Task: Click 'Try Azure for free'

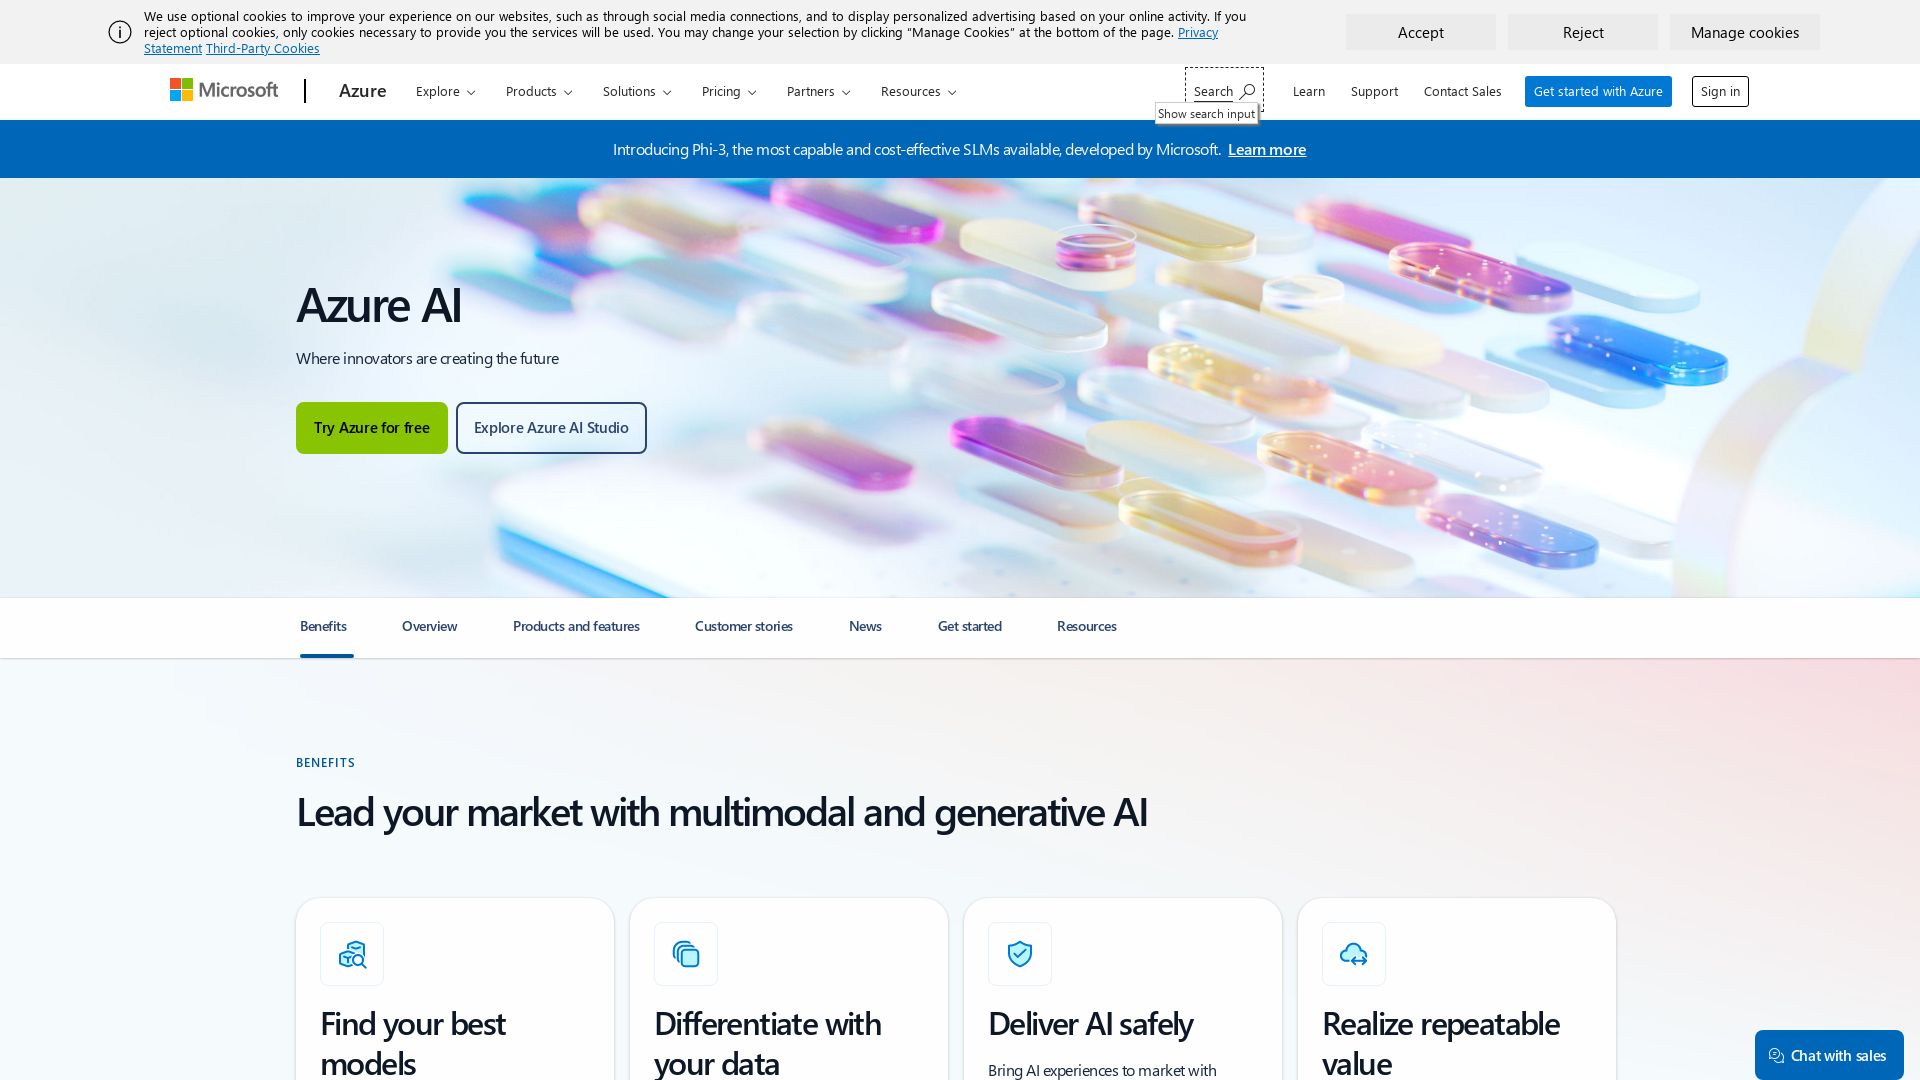Action: 371,427
